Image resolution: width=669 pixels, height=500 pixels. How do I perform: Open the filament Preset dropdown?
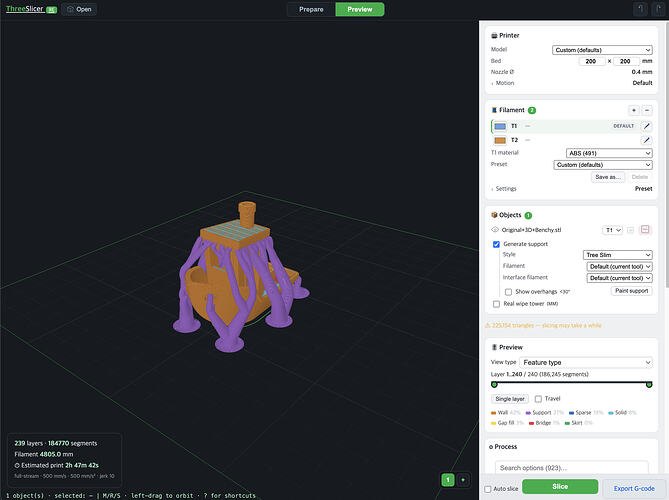603,165
